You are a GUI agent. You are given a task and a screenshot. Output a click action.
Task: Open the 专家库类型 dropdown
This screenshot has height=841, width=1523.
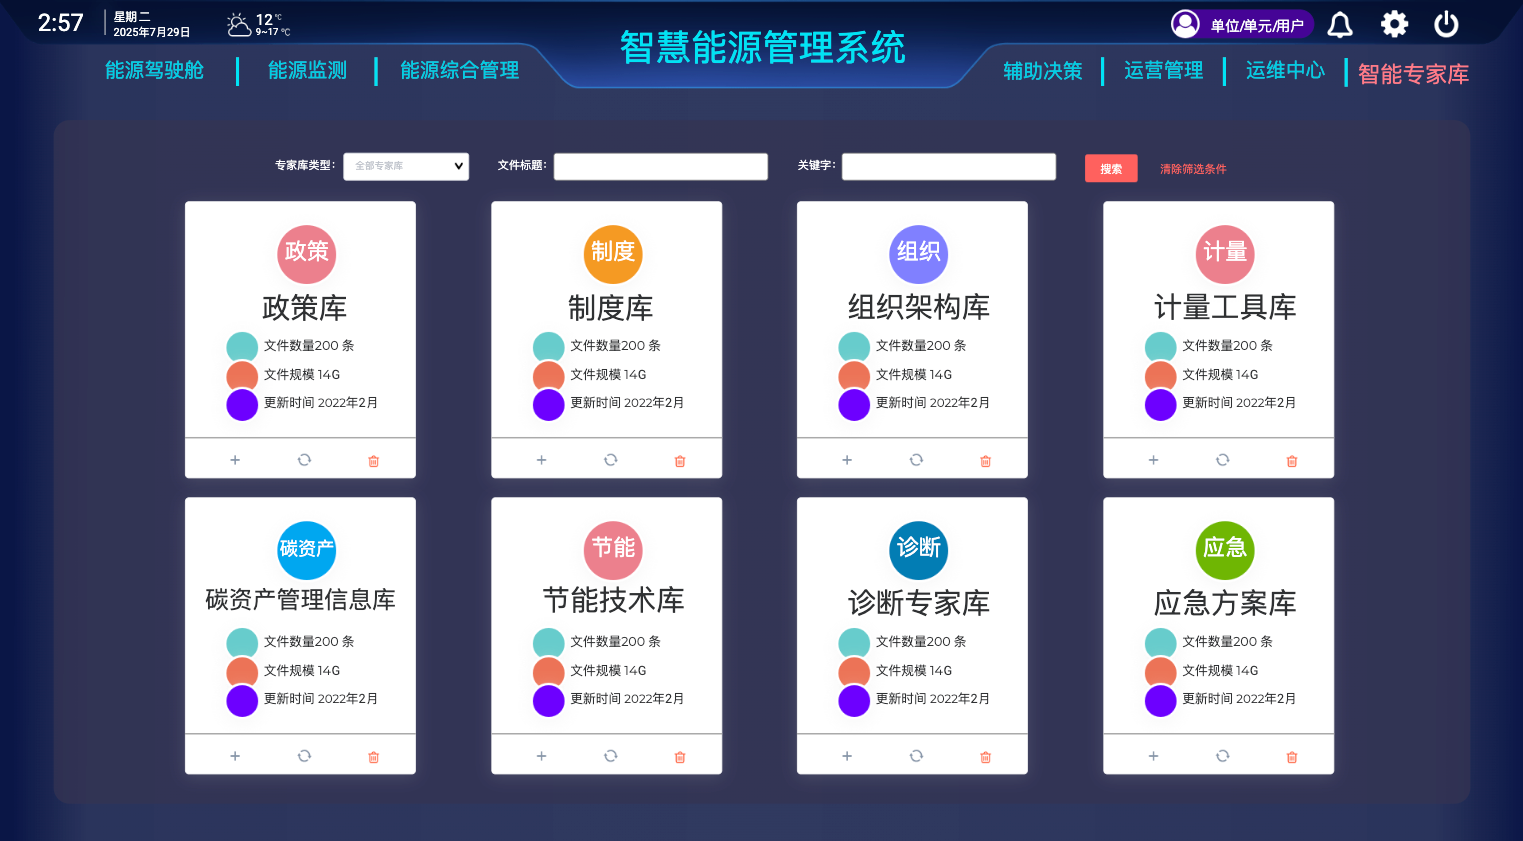(x=406, y=166)
